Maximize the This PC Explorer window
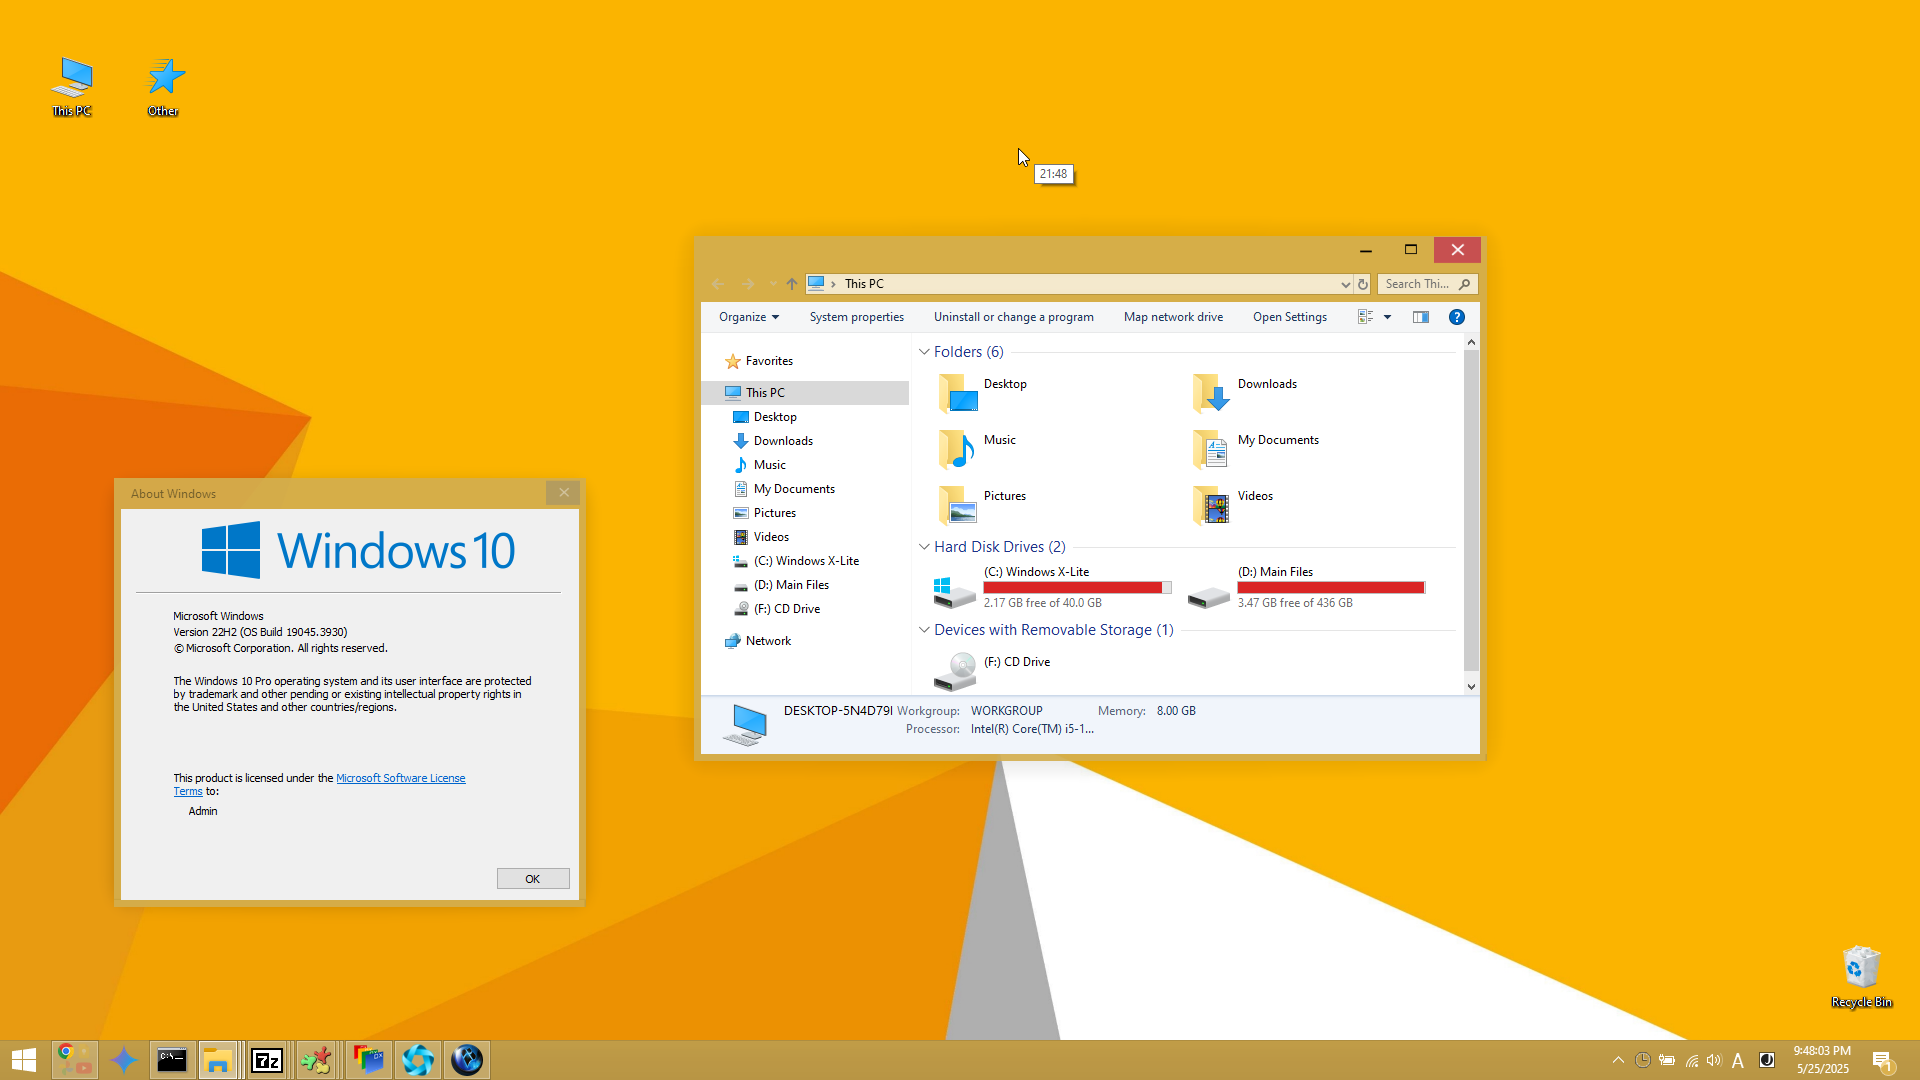 1411,250
